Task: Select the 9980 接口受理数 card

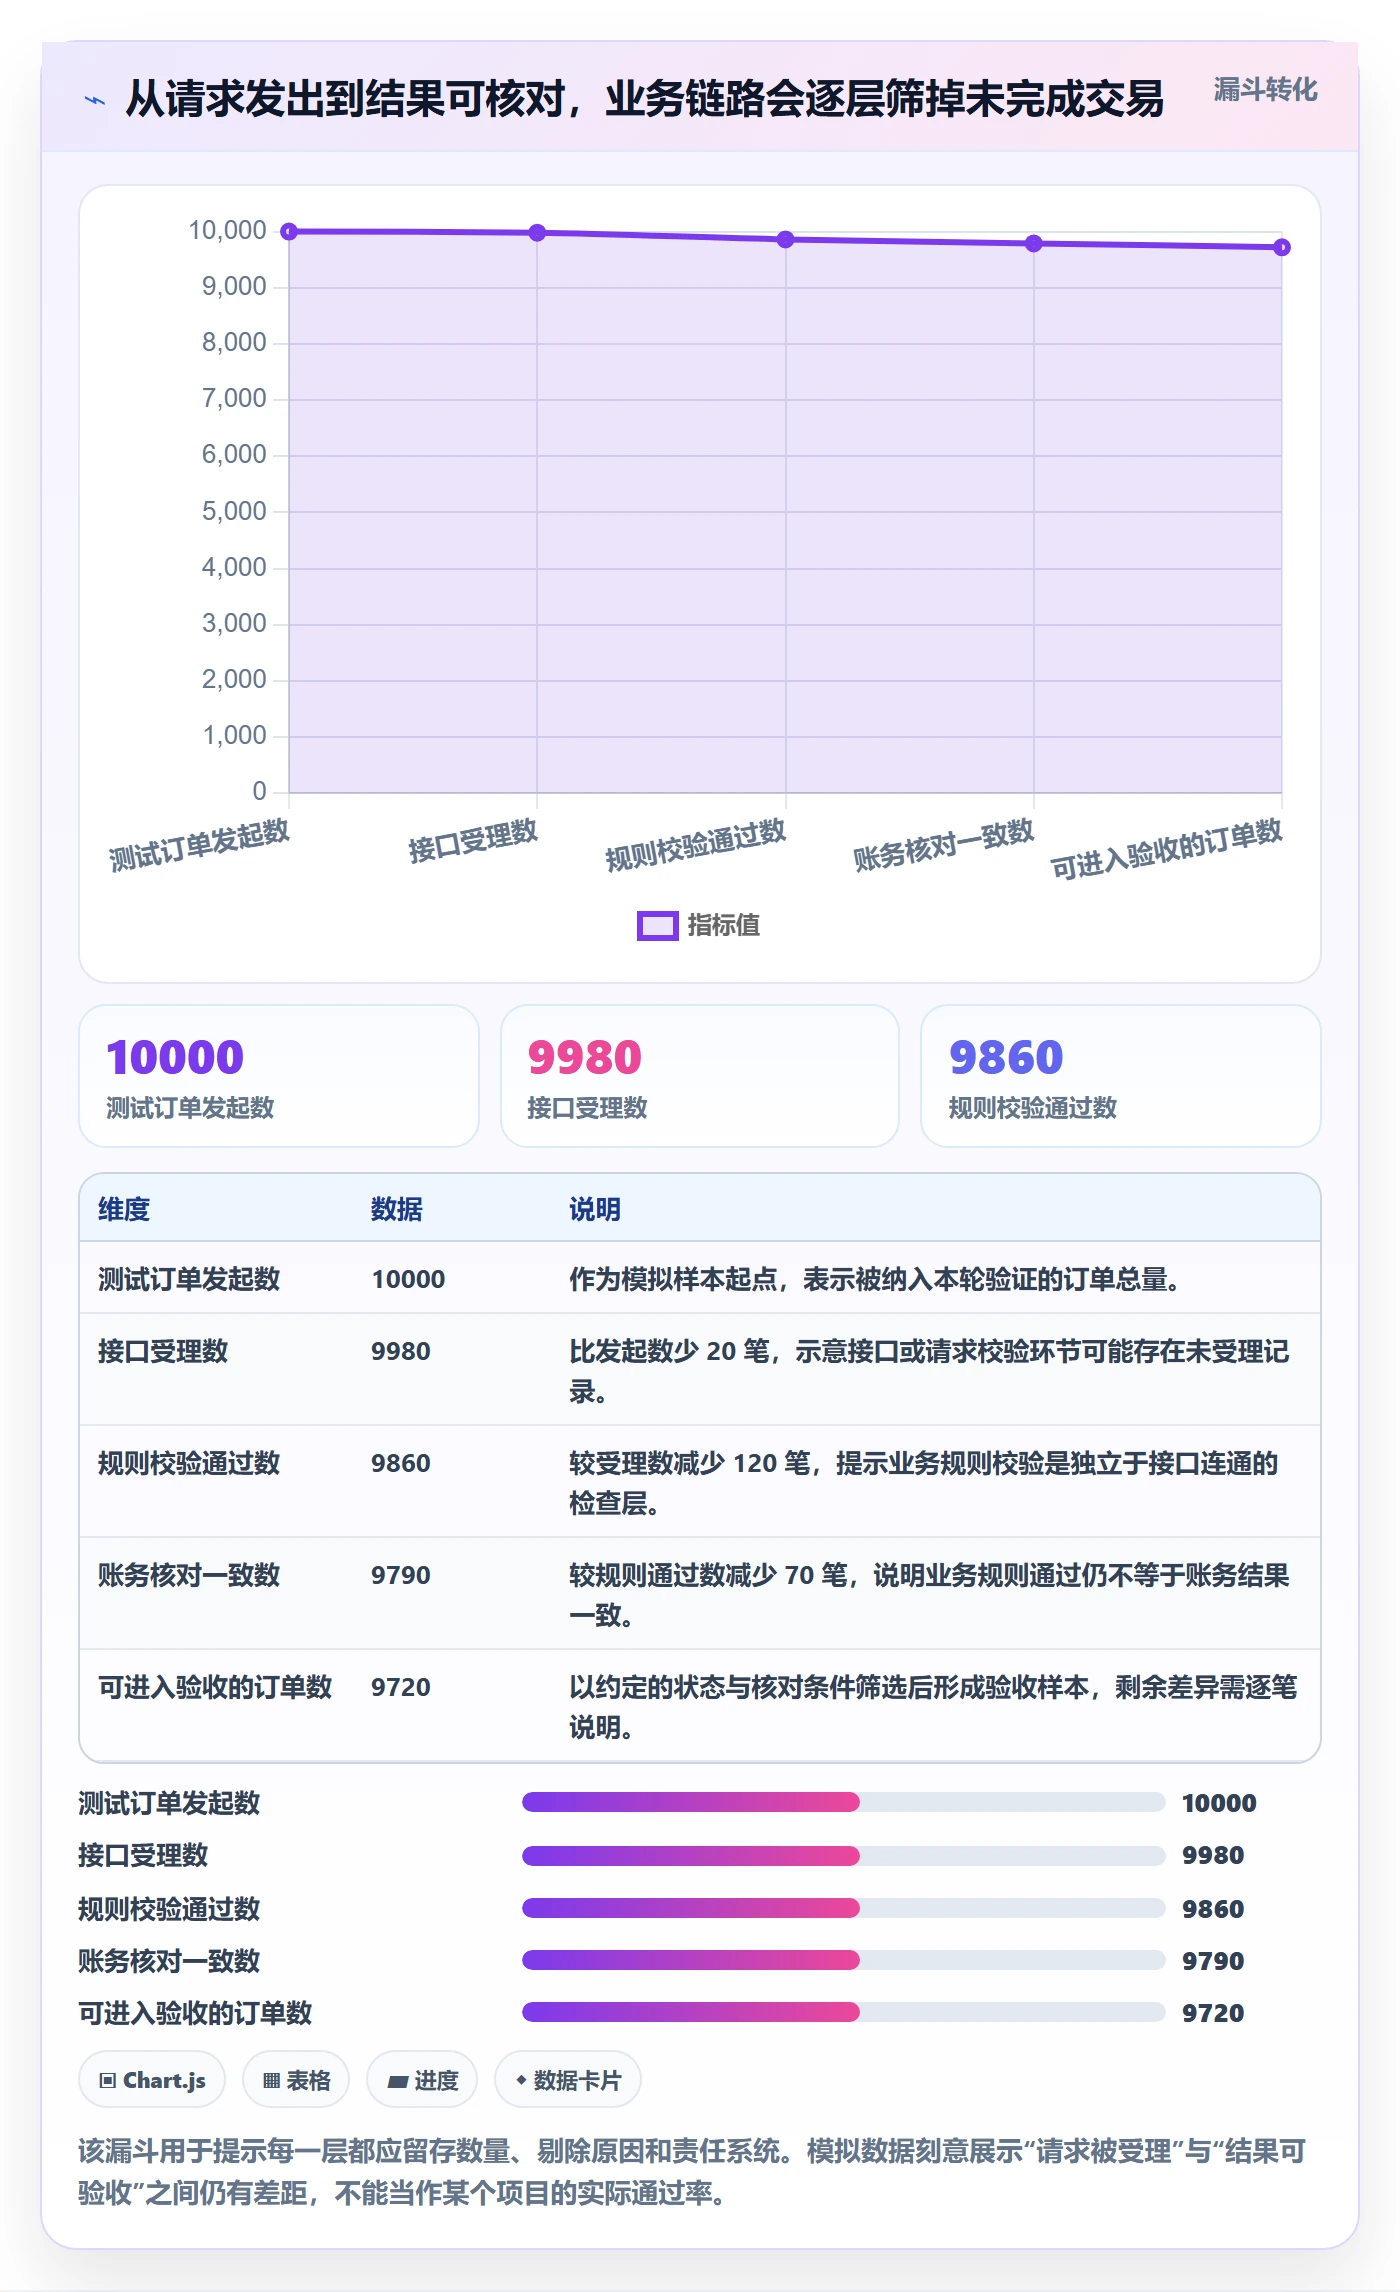Action: coord(700,1076)
